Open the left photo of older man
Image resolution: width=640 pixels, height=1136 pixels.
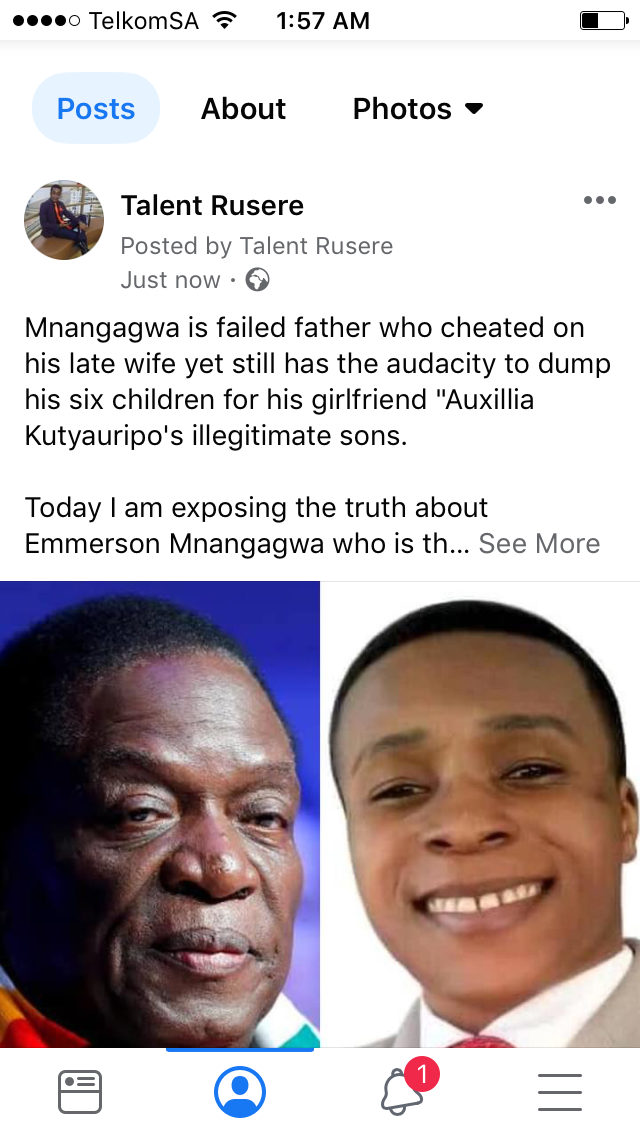click(159, 814)
